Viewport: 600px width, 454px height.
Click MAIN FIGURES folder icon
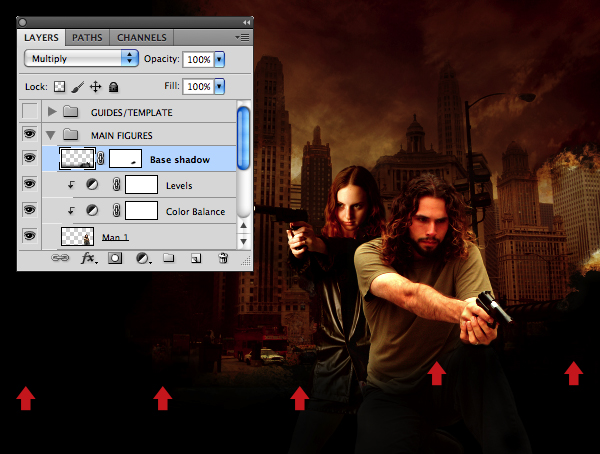click(70, 135)
